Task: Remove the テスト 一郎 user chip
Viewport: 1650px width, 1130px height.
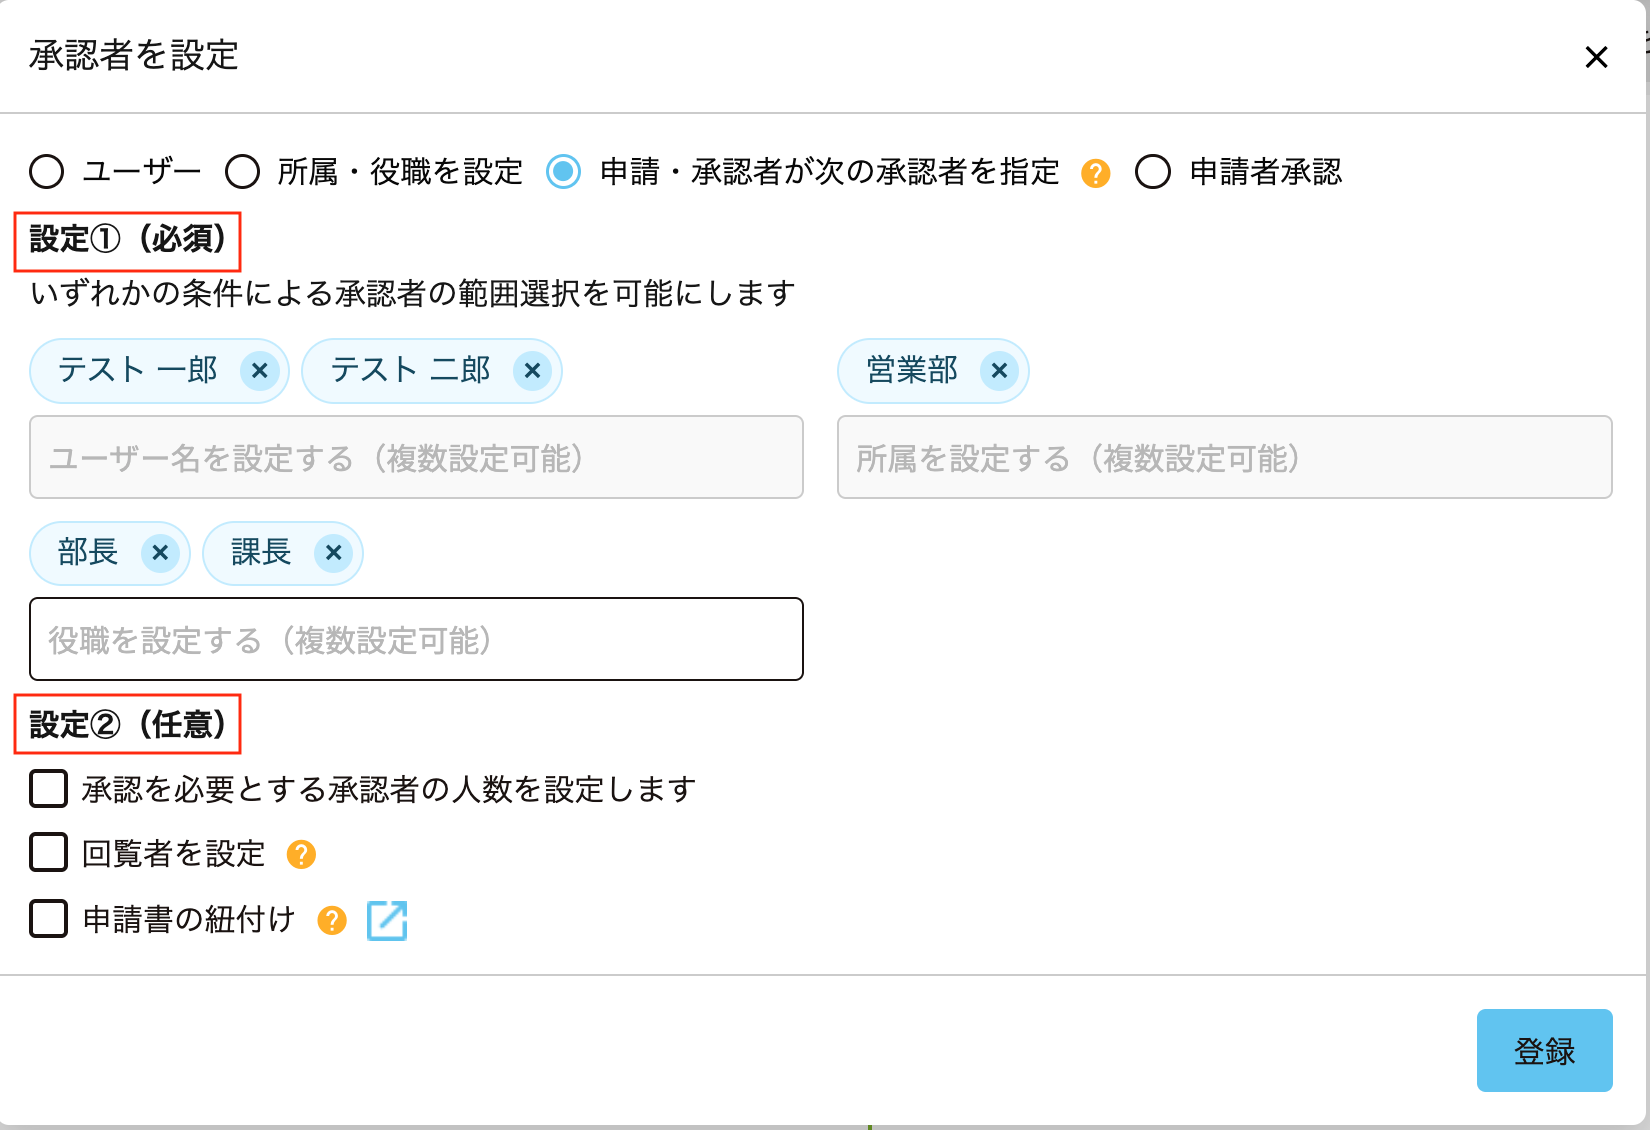Action: 260,371
